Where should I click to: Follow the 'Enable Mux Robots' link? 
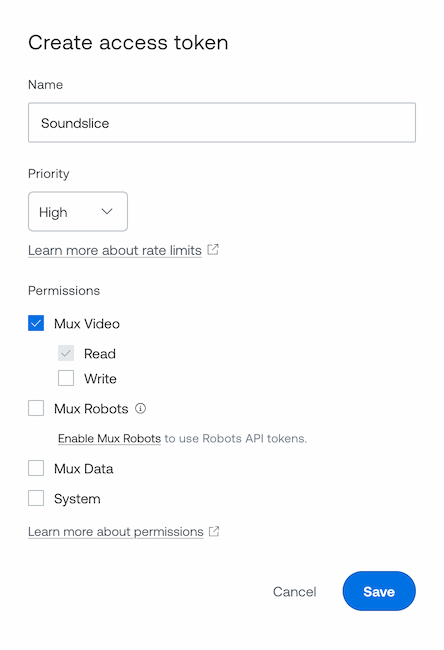[109, 439]
